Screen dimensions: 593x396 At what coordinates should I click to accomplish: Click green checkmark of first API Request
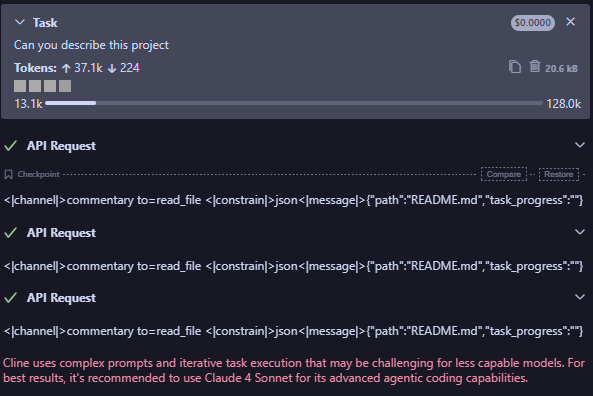point(11,146)
